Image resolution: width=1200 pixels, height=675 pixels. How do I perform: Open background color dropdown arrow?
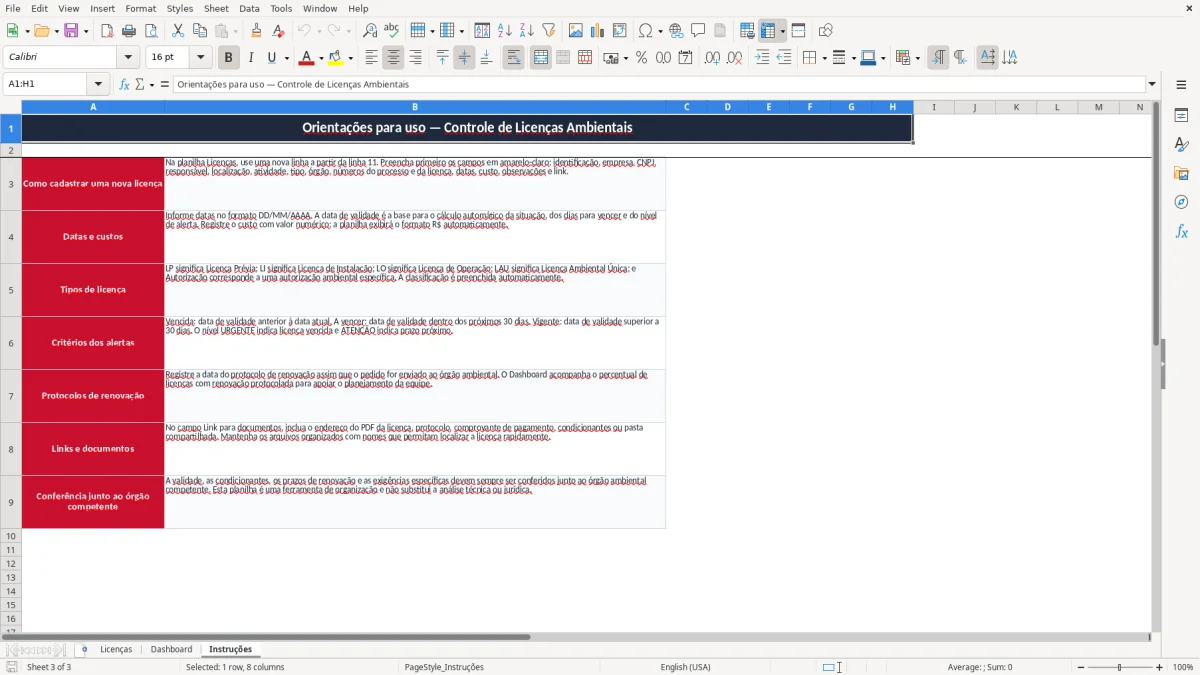click(x=350, y=58)
